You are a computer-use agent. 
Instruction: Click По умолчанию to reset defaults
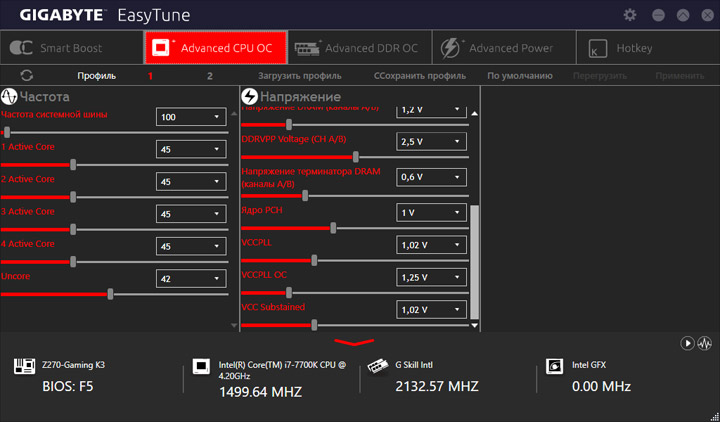click(520, 76)
